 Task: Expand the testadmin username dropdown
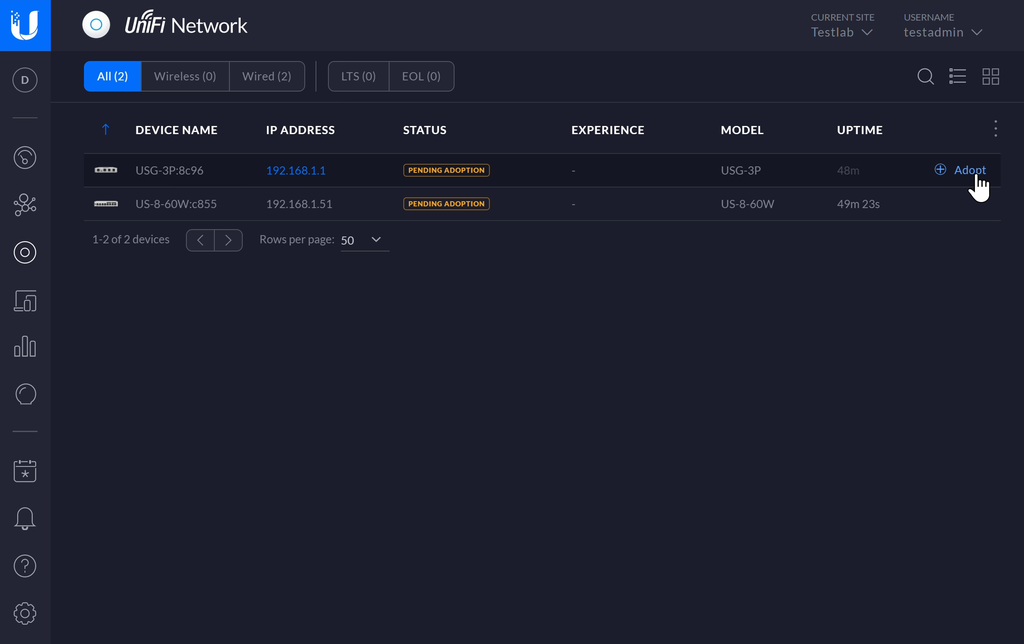tap(943, 32)
